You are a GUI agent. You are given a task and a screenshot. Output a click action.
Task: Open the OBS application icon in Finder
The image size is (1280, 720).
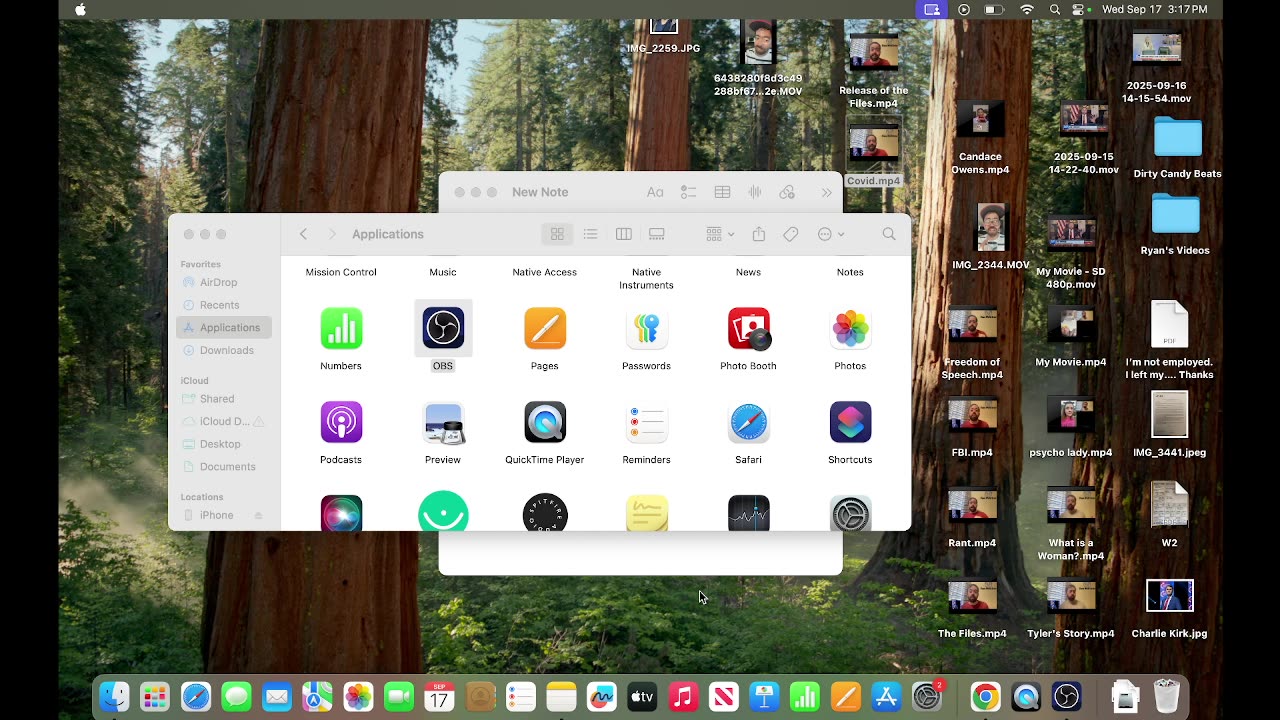click(443, 328)
